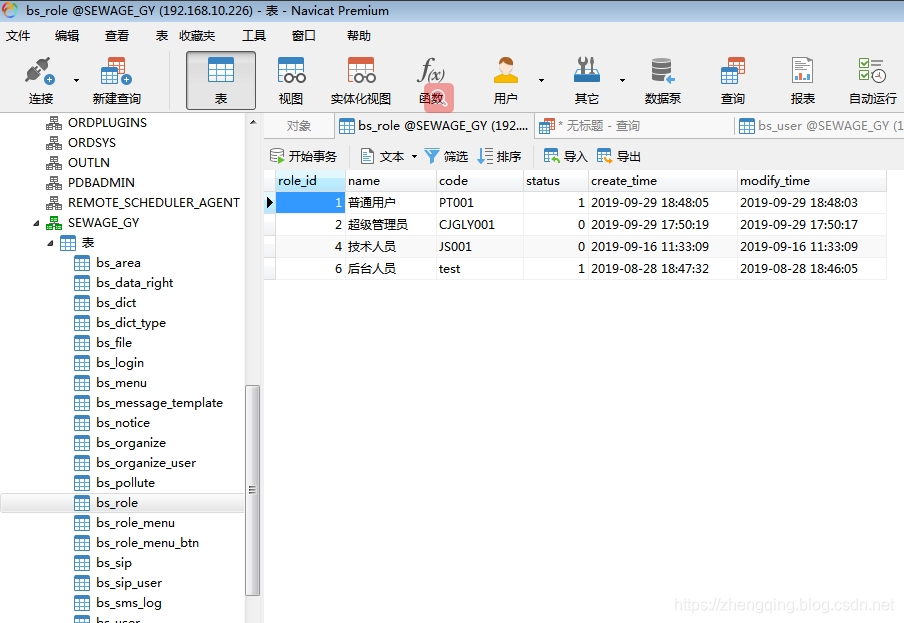The image size is (904, 623).
Task: Click the Navicat logo in the title bar
Action: (x=10, y=10)
